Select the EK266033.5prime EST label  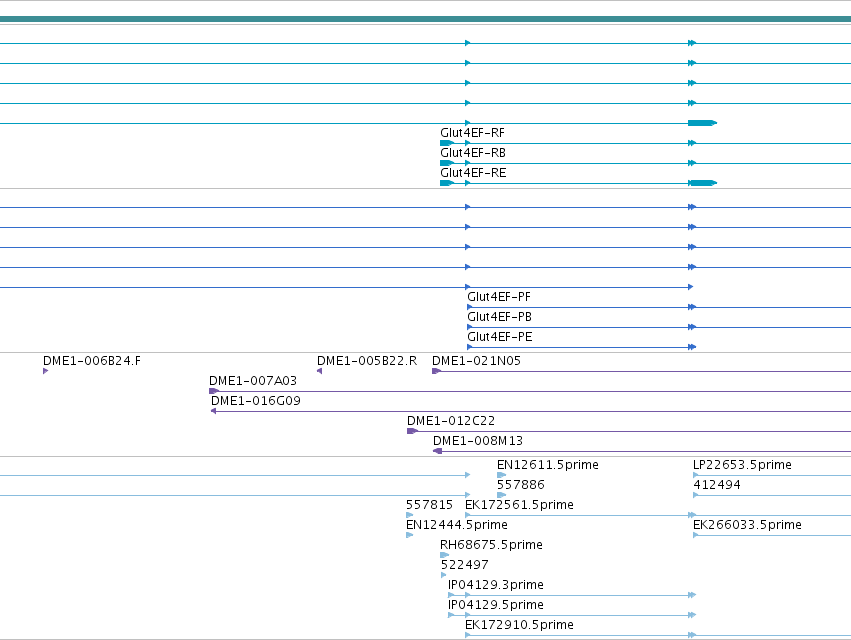[x=747, y=525]
